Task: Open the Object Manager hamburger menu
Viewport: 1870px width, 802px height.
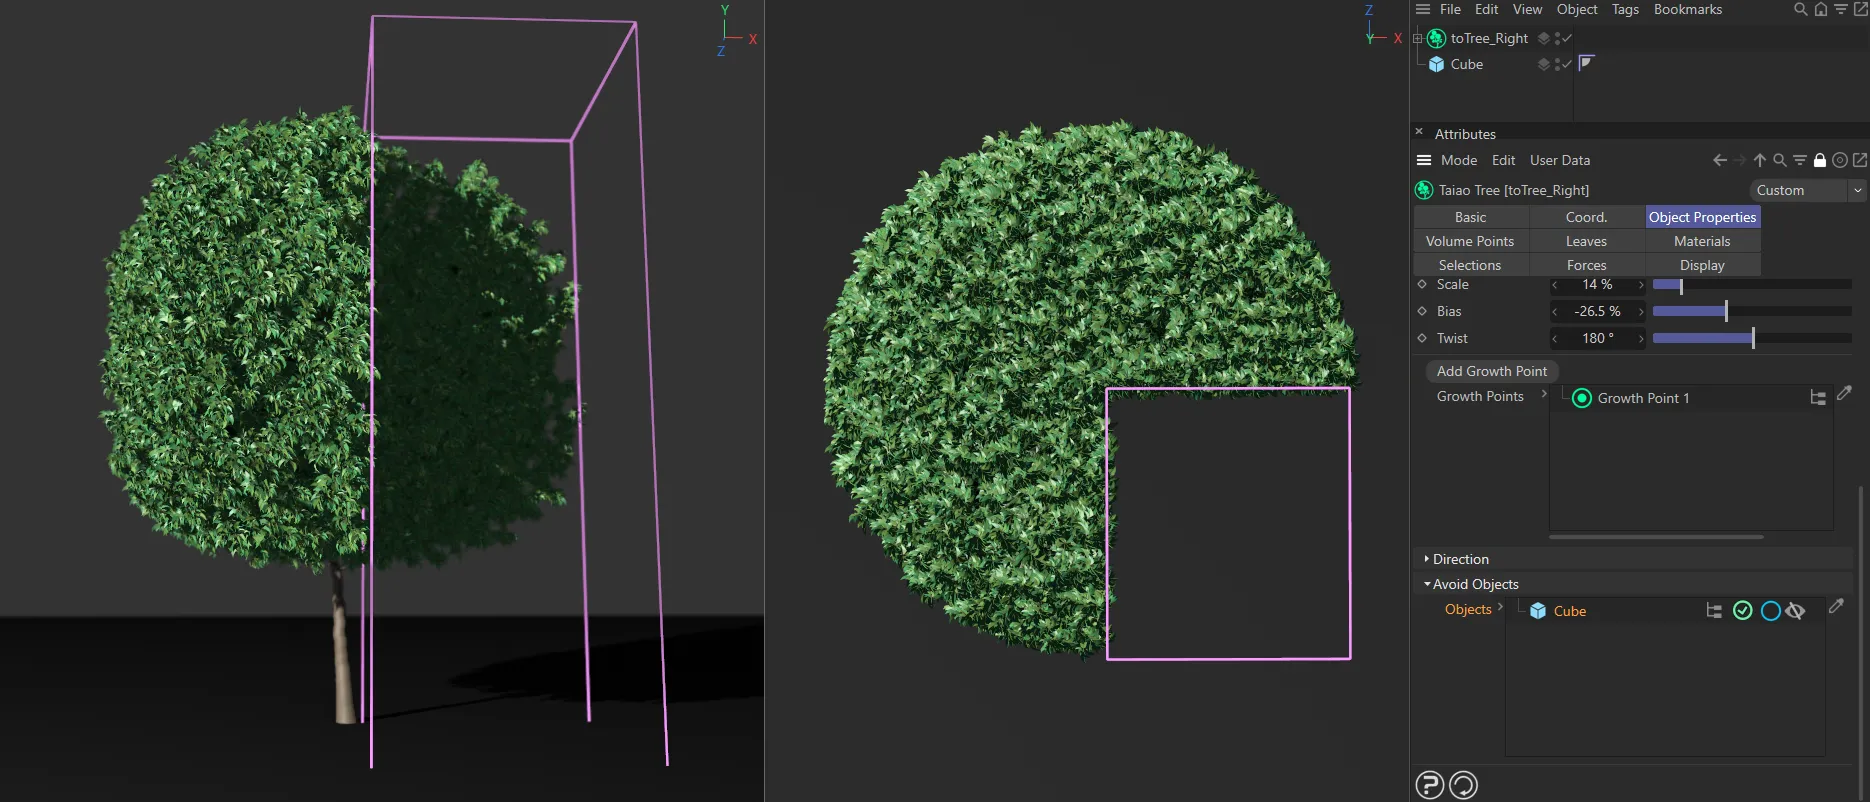Action: click(x=1423, y=9)
